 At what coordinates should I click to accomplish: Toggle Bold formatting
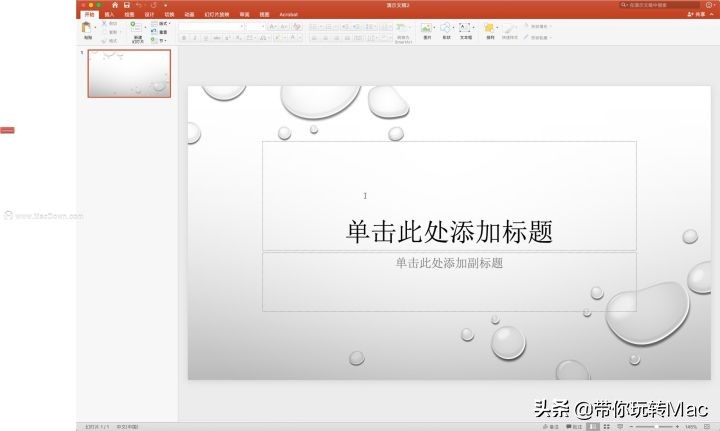[x=184, y=38]
